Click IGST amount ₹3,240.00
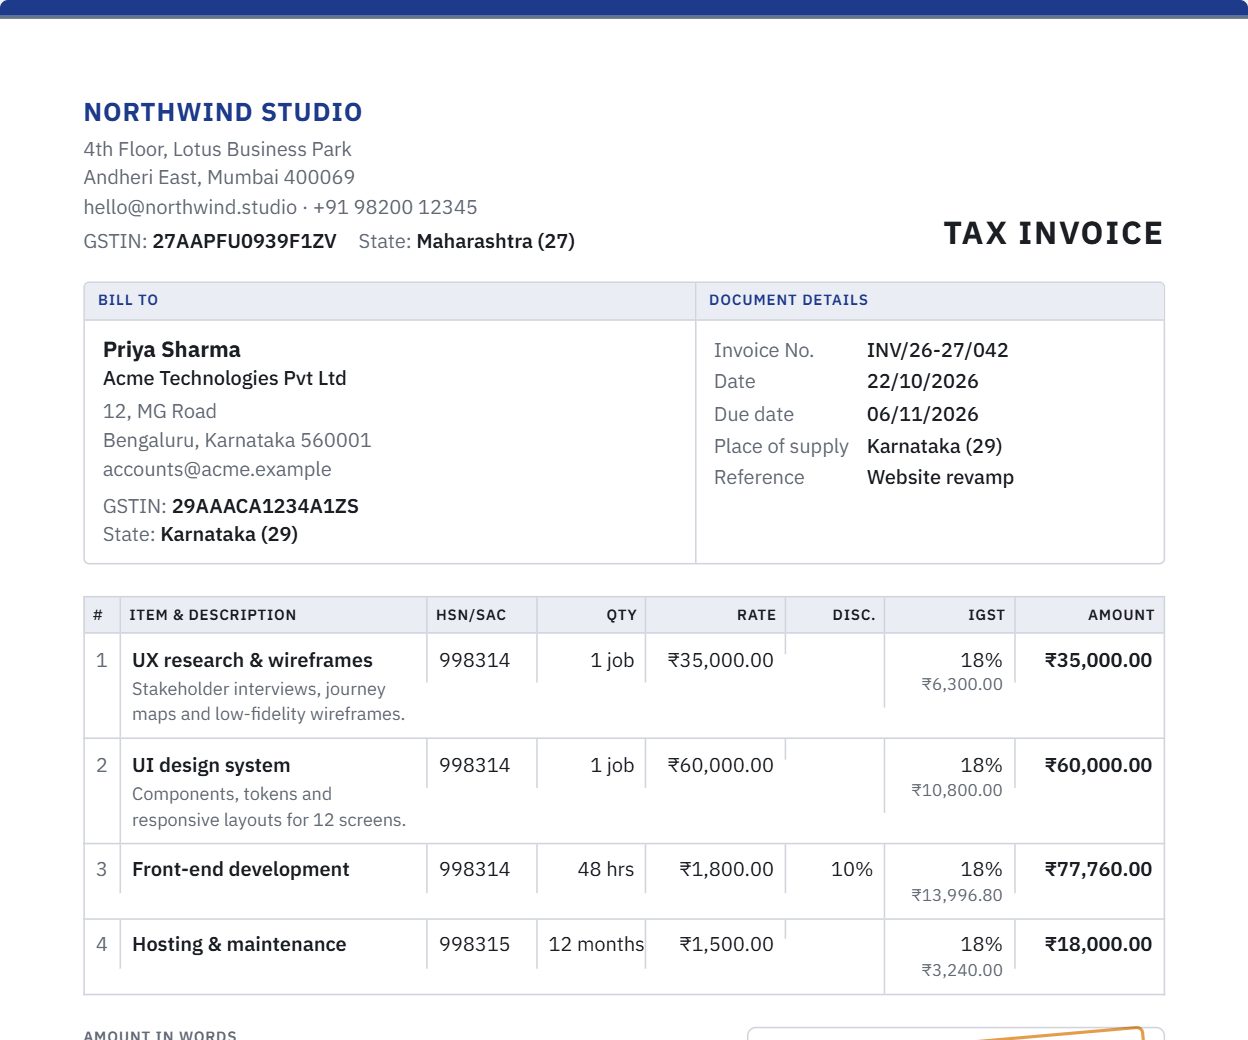1248x1040 pixels. pos(962,970)
